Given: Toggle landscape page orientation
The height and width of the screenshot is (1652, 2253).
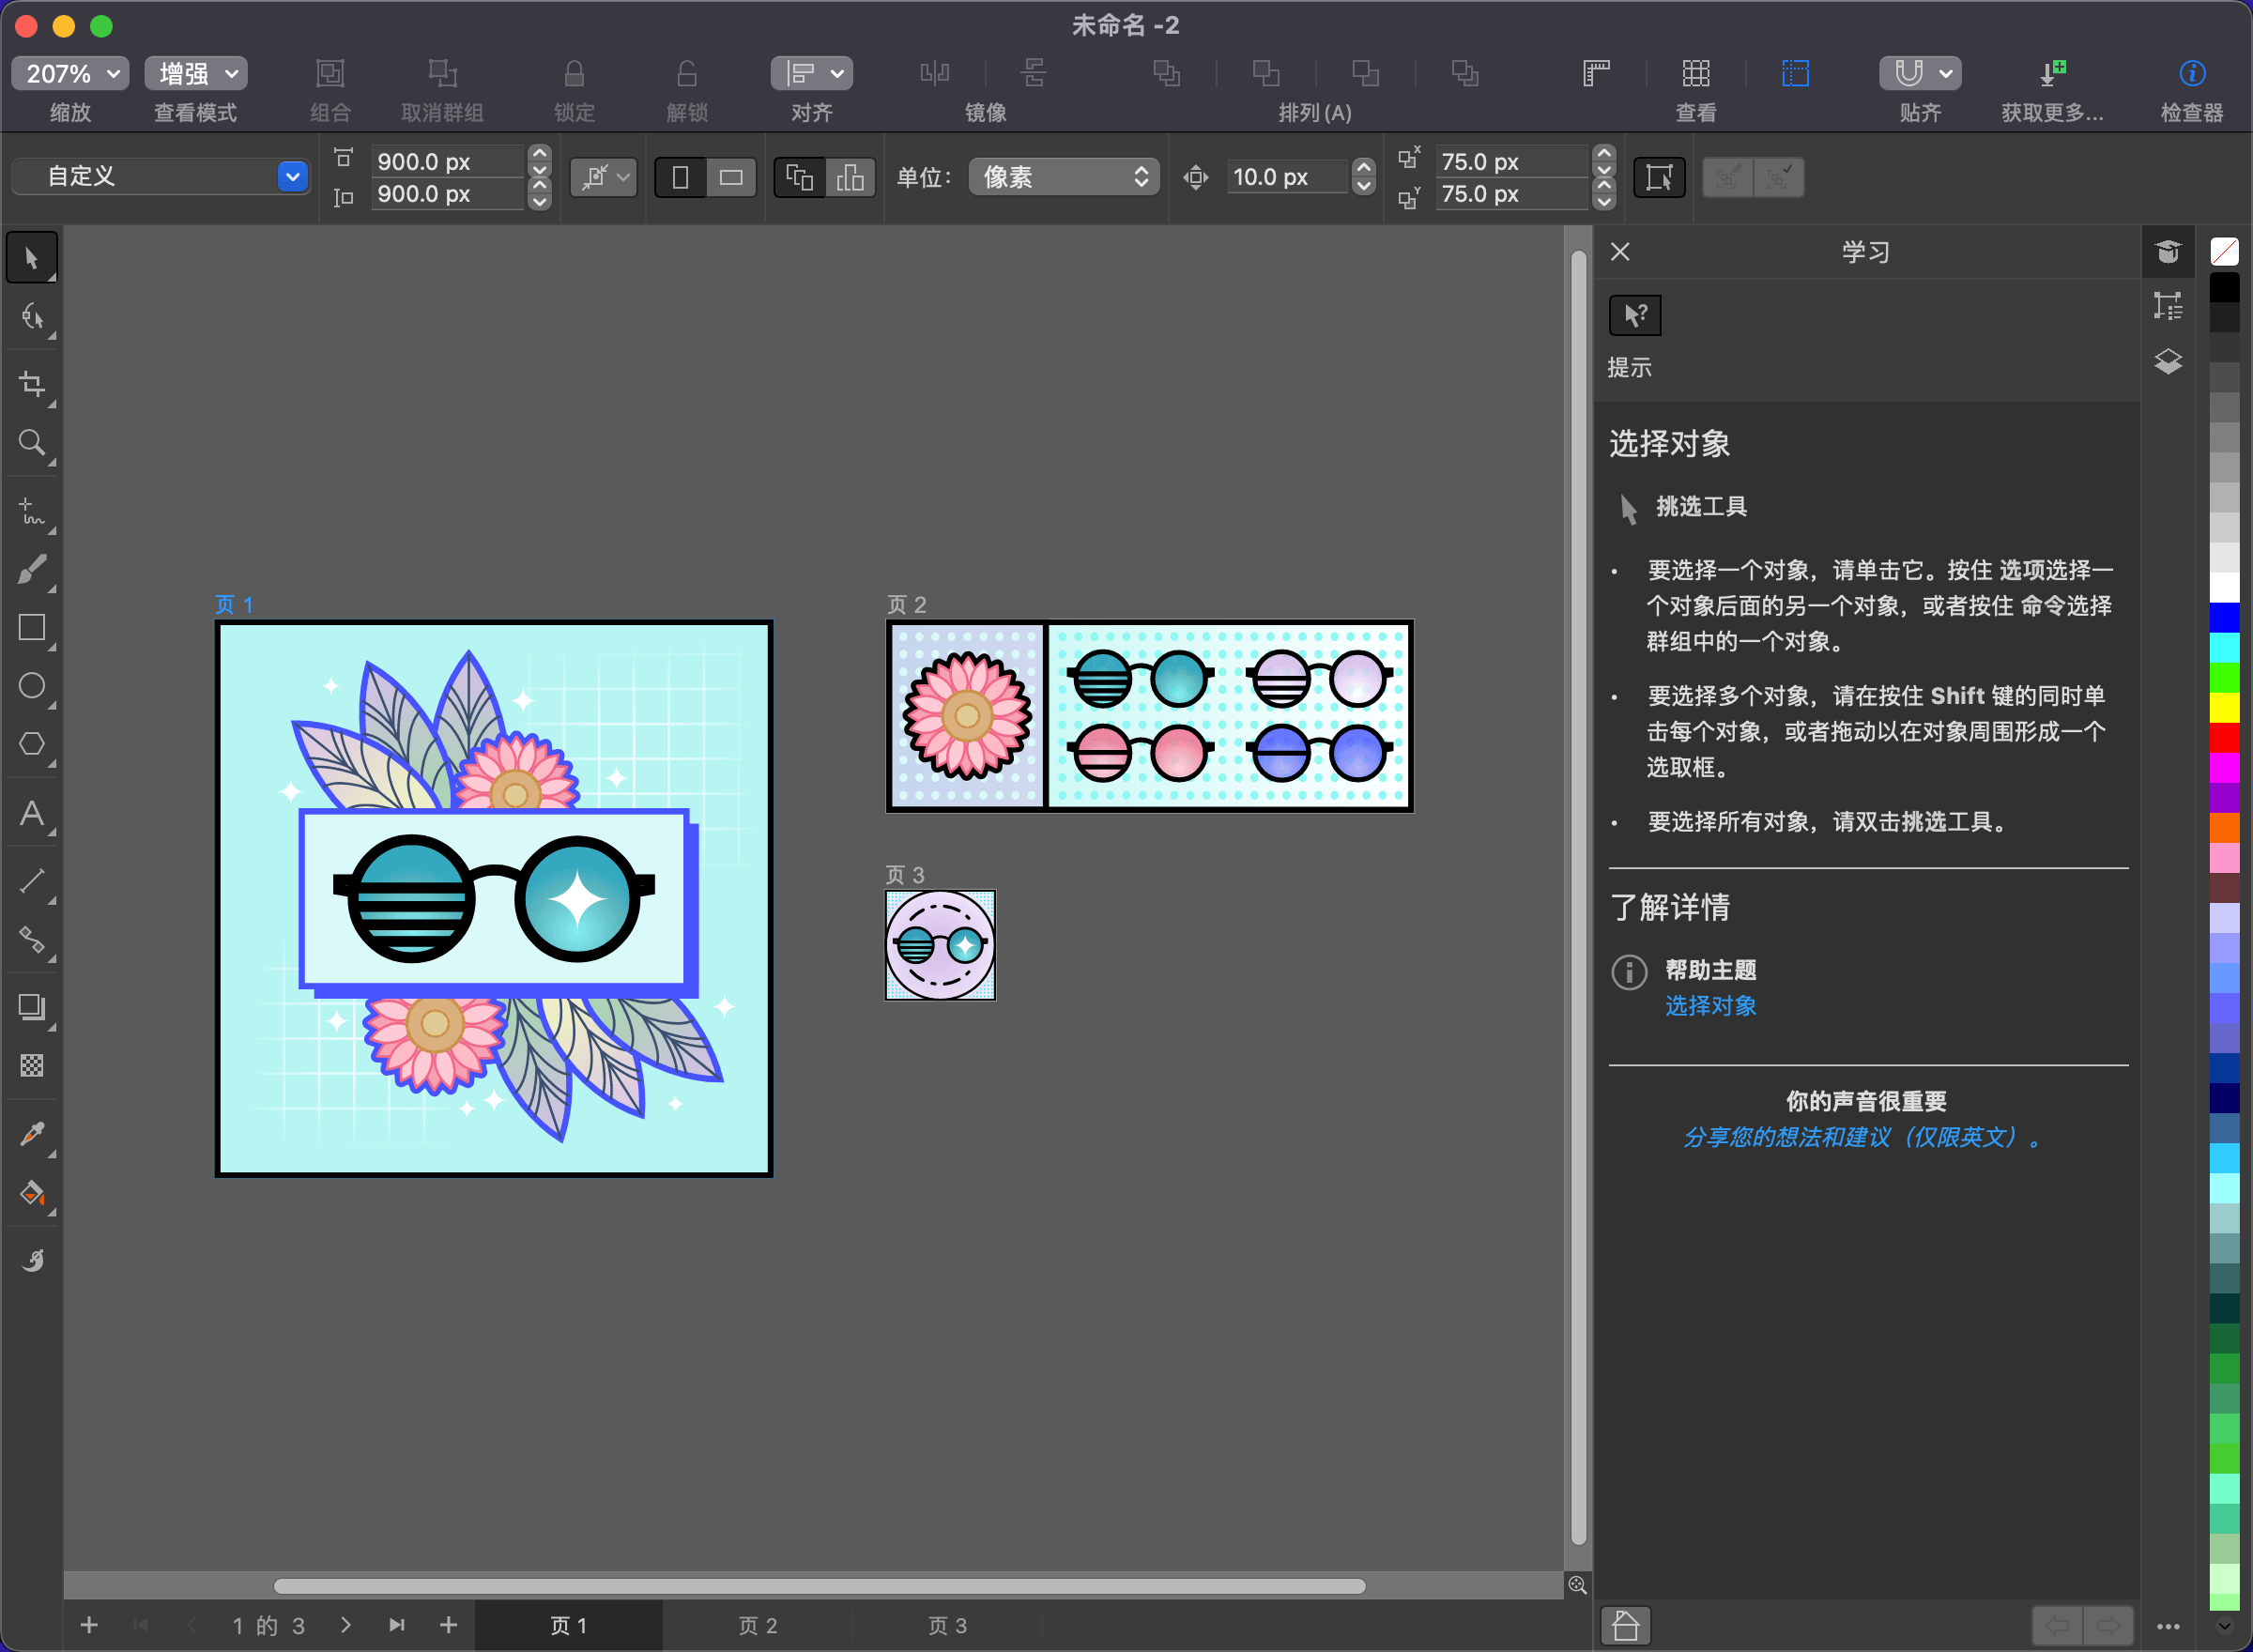Looking at the screenshot, I should (x=731, y=178).
